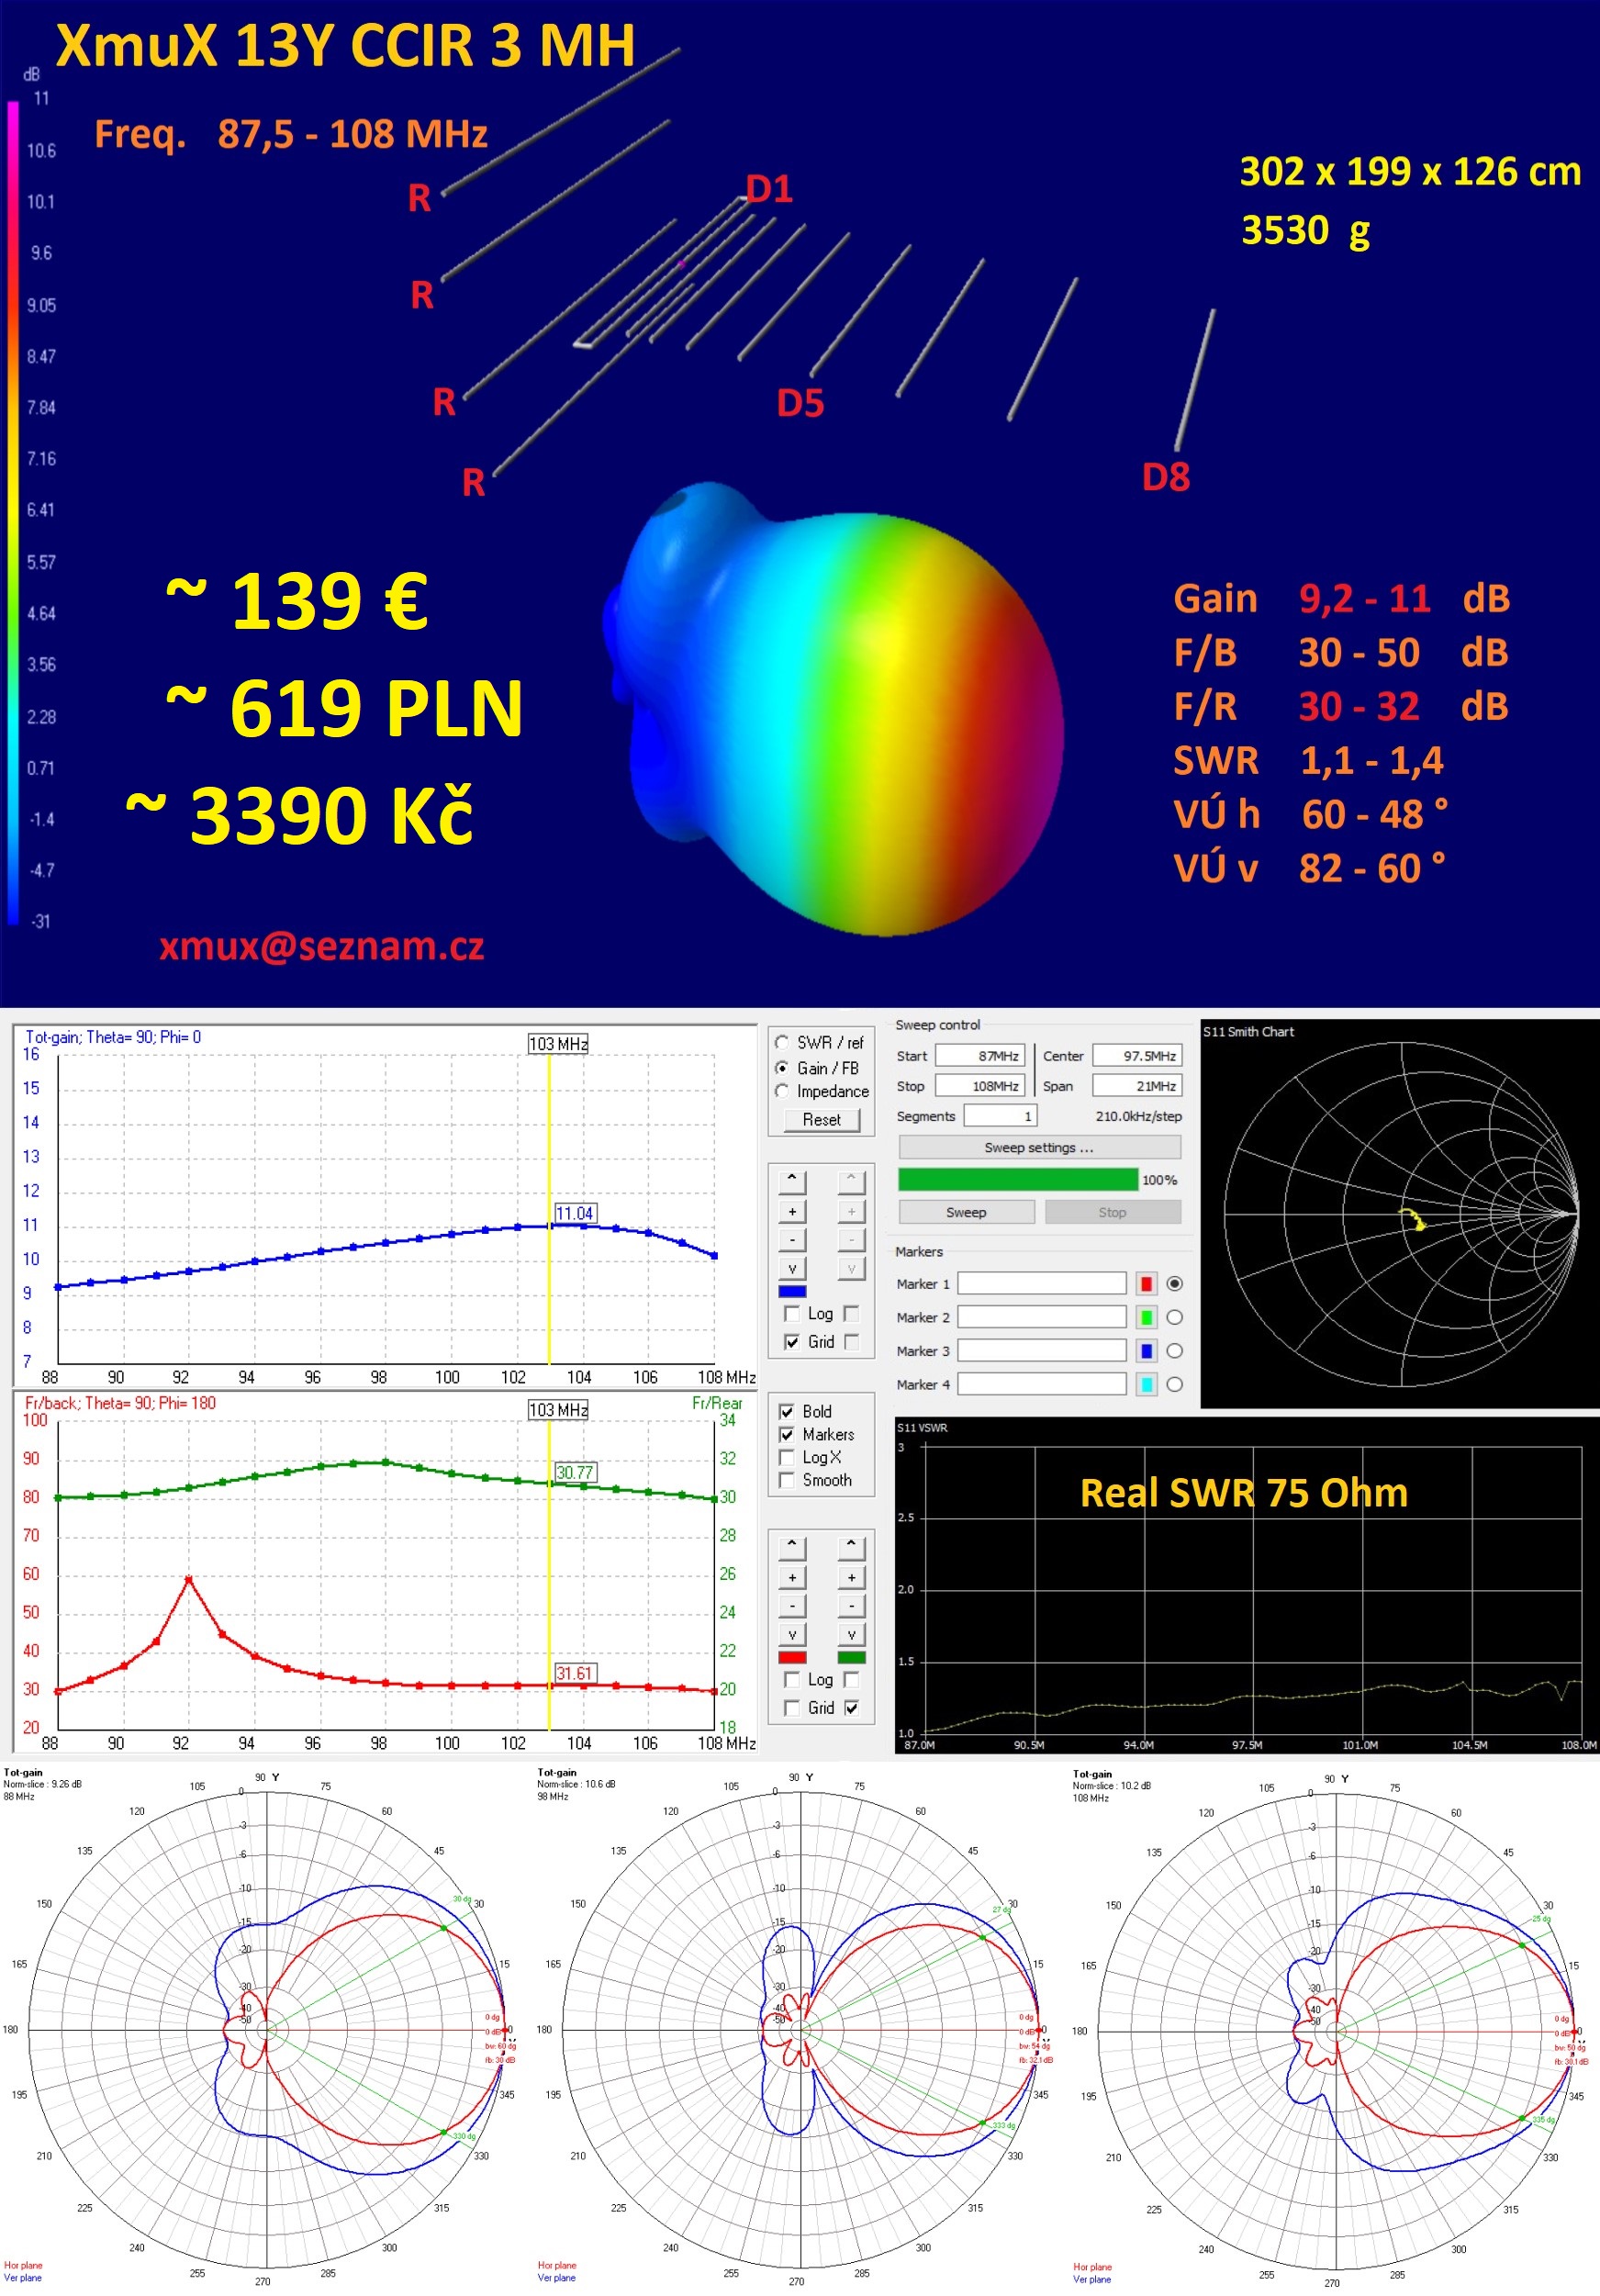Open the red trace color swatch
Image resolution: width=1600 pixels, height=2296 pixels.
[x=791, y=1657]
